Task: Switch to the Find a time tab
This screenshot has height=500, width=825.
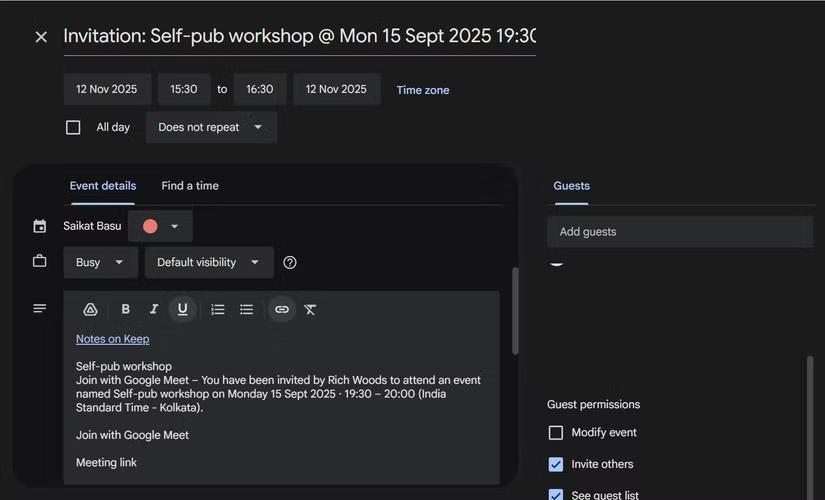Action: tap(190, 186)
